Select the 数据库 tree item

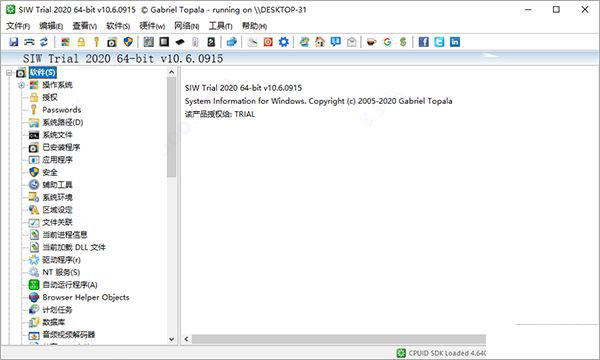pos(54,322)
